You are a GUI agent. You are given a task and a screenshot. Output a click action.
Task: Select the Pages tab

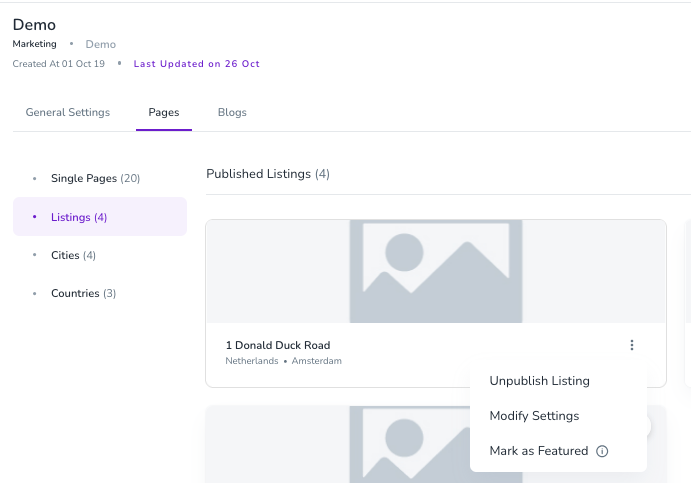(164, 112)
